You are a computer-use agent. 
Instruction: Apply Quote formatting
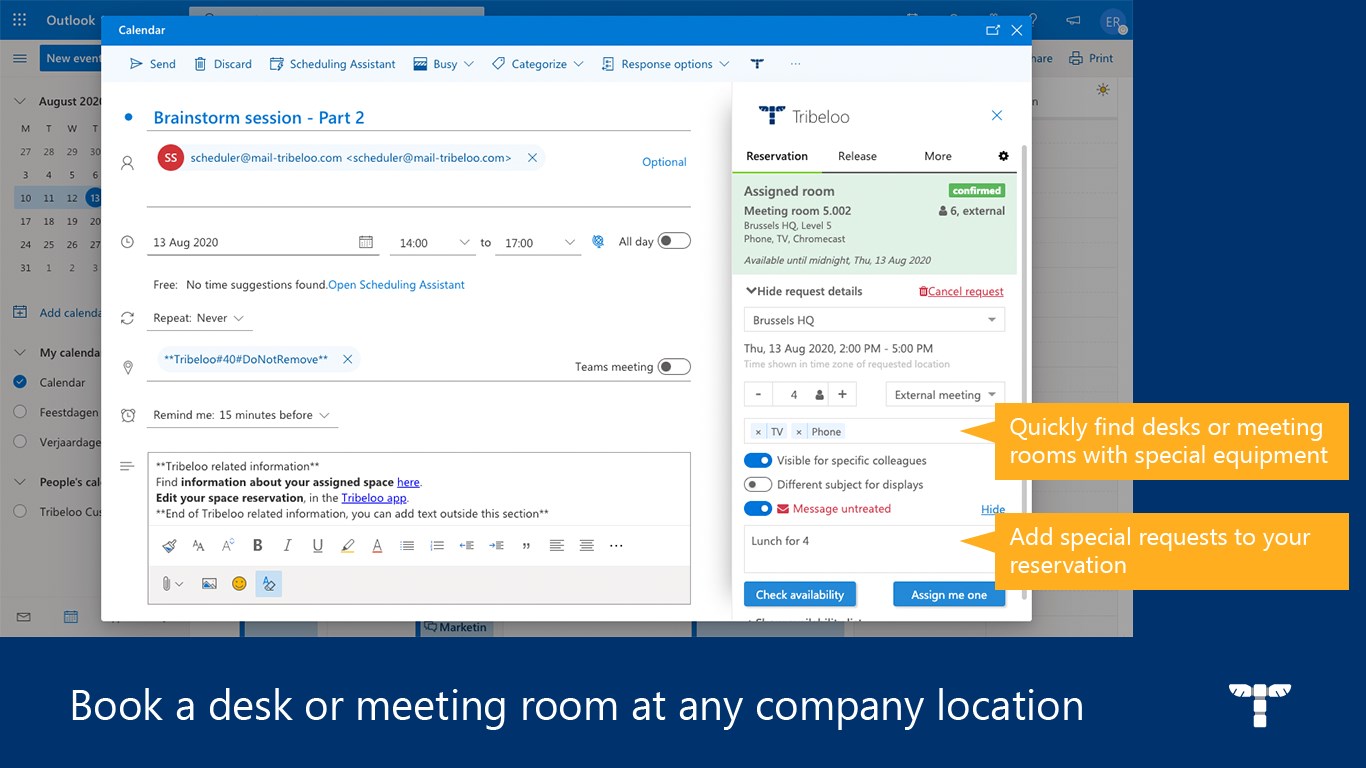pos(526,546)
